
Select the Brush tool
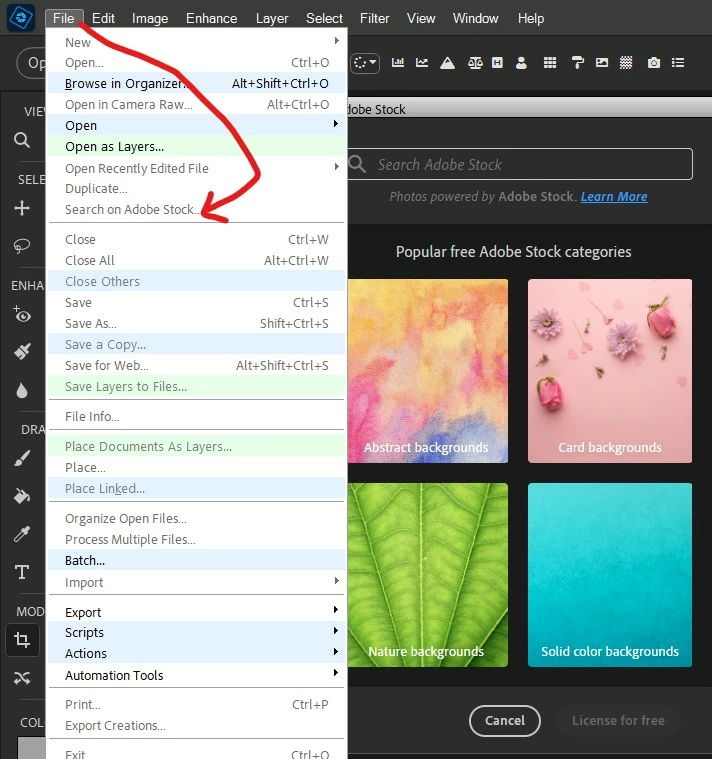coord(22,458)
